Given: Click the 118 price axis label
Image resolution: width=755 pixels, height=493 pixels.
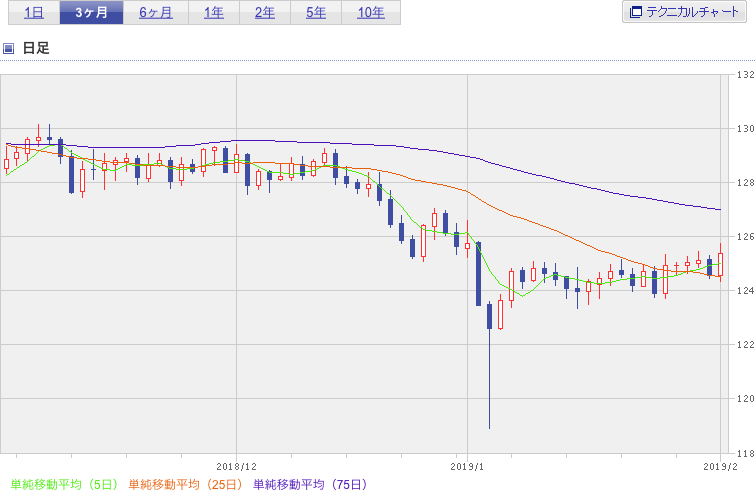Looking at the screenshot, I should point(745,453).
